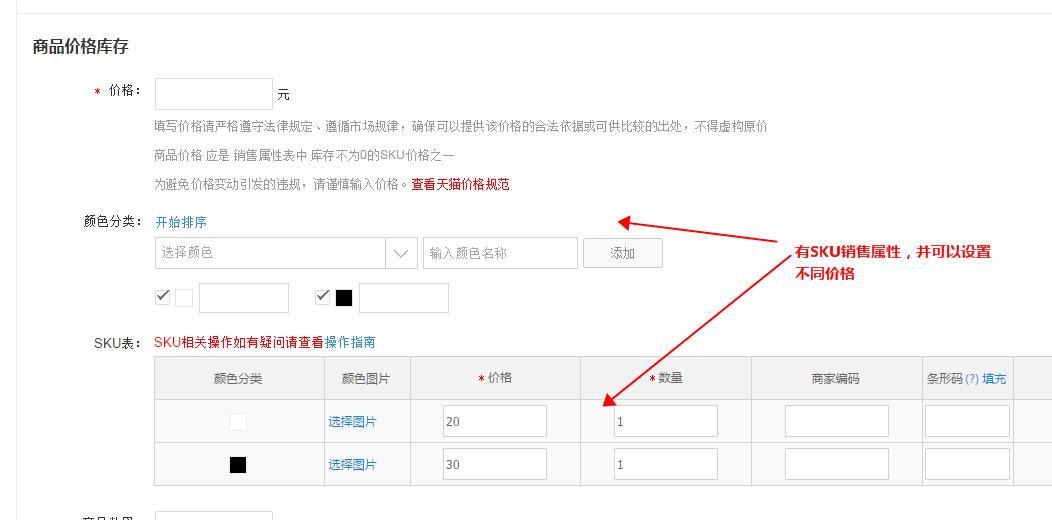Click the 输入颜色名称 text field
1052x520 pixels.
500,253
